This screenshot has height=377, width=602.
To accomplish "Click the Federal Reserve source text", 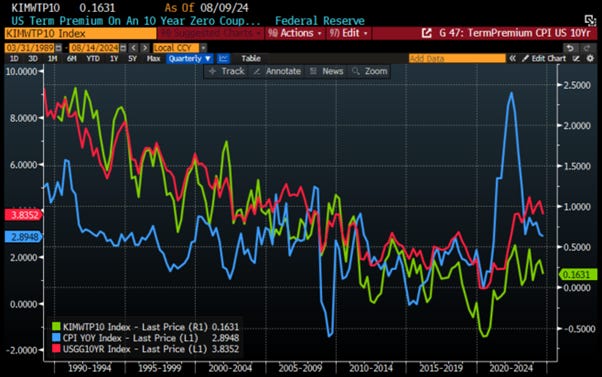I will tap(320, 20).
